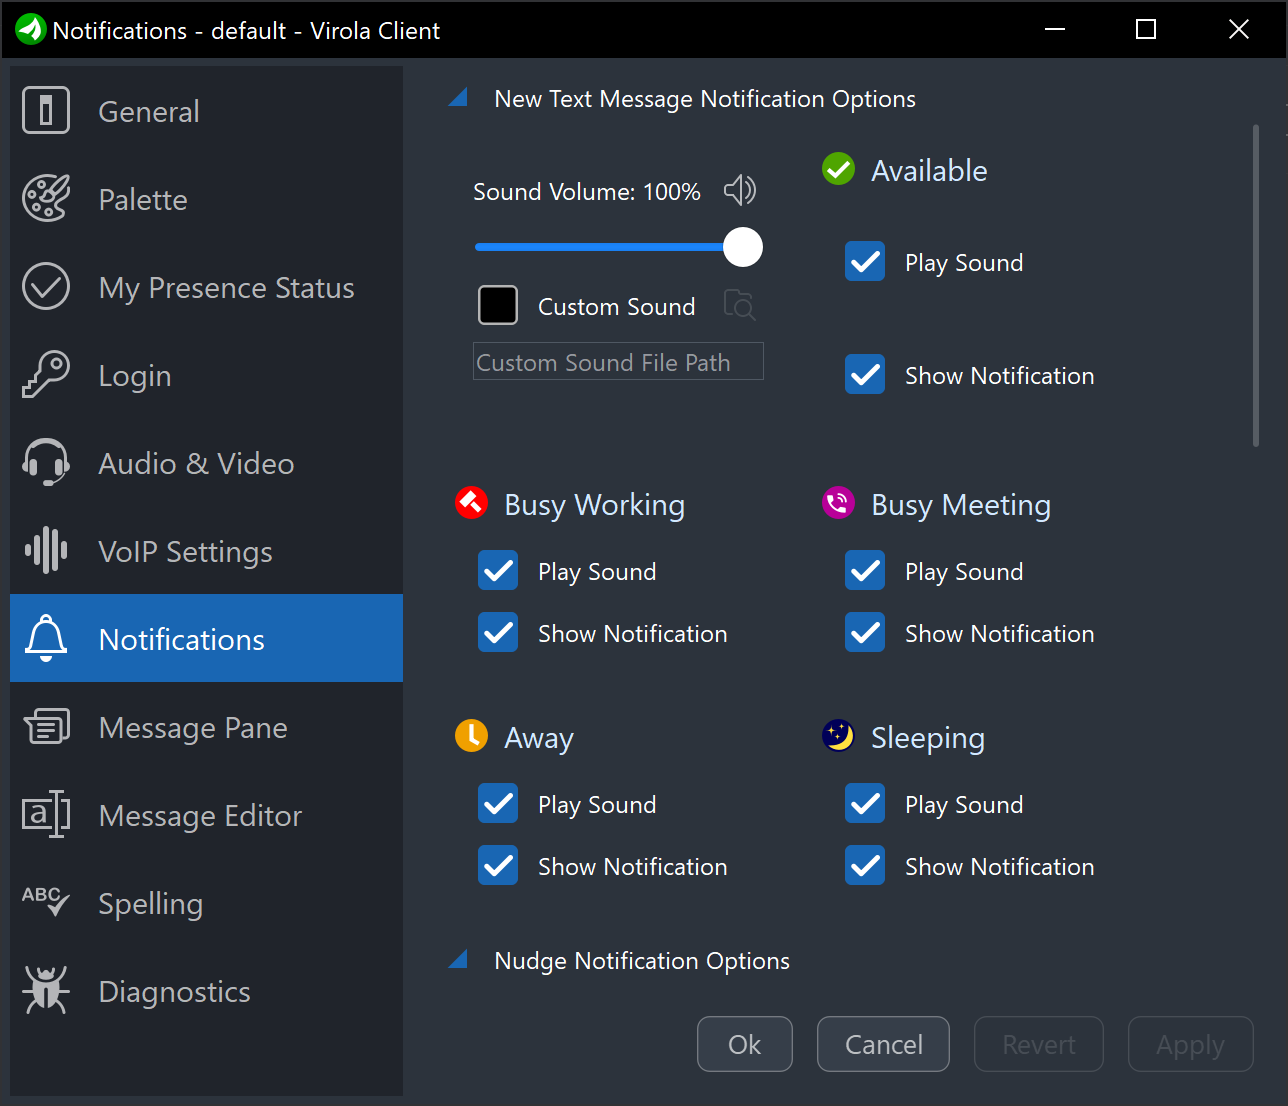Click the Diagnostics bug icon

pos(46,991)
